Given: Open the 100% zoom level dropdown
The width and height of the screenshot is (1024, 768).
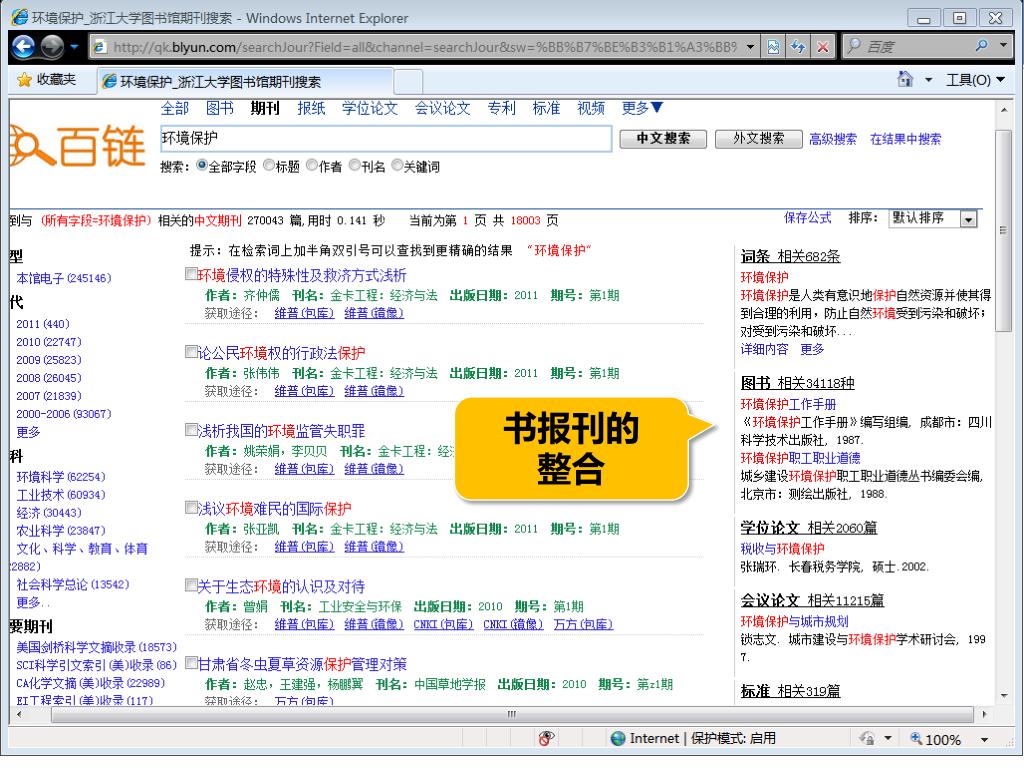Looking at the screenshot, I should click(984, 740).
